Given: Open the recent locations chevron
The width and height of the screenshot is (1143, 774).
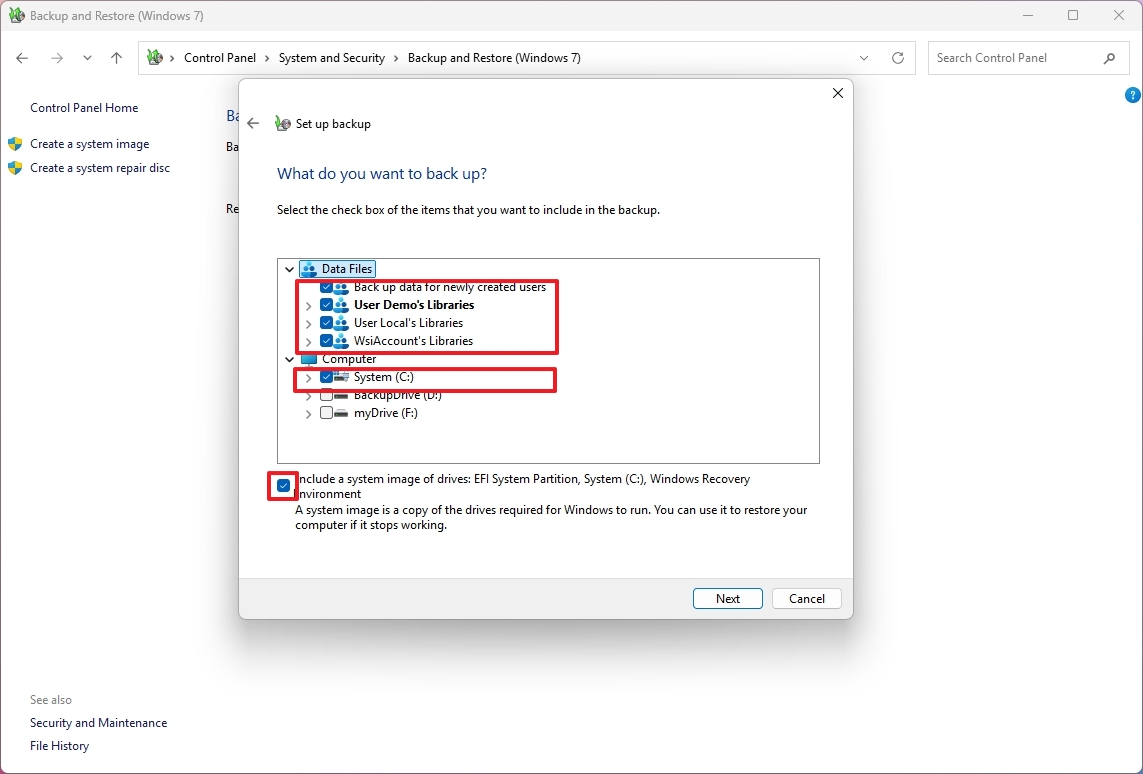Looking at the screenshot, I should 87,58.
